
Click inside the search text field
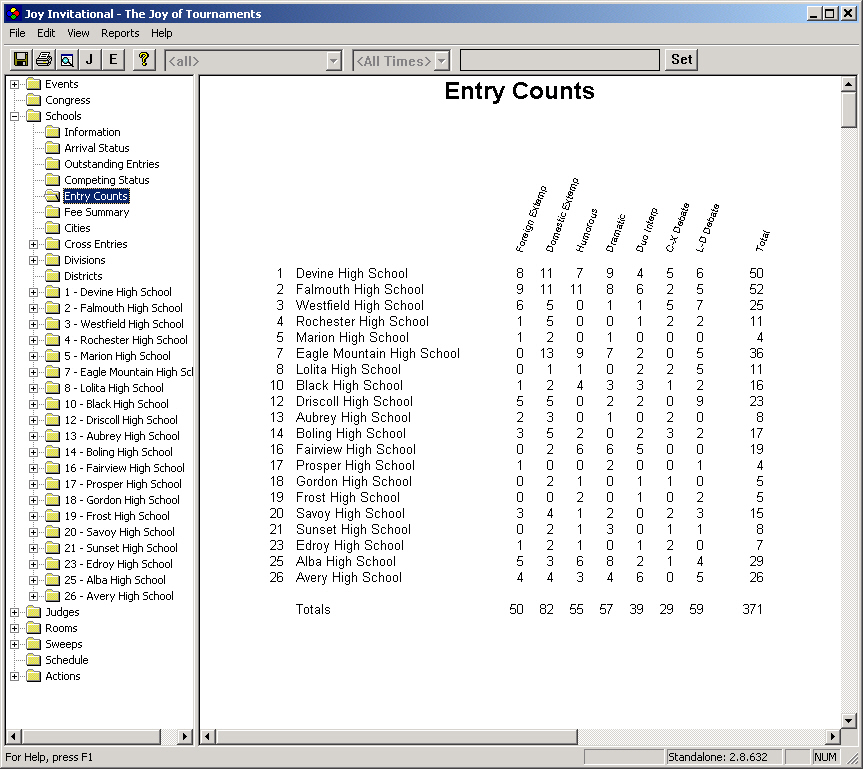click(x=559, y=59)
